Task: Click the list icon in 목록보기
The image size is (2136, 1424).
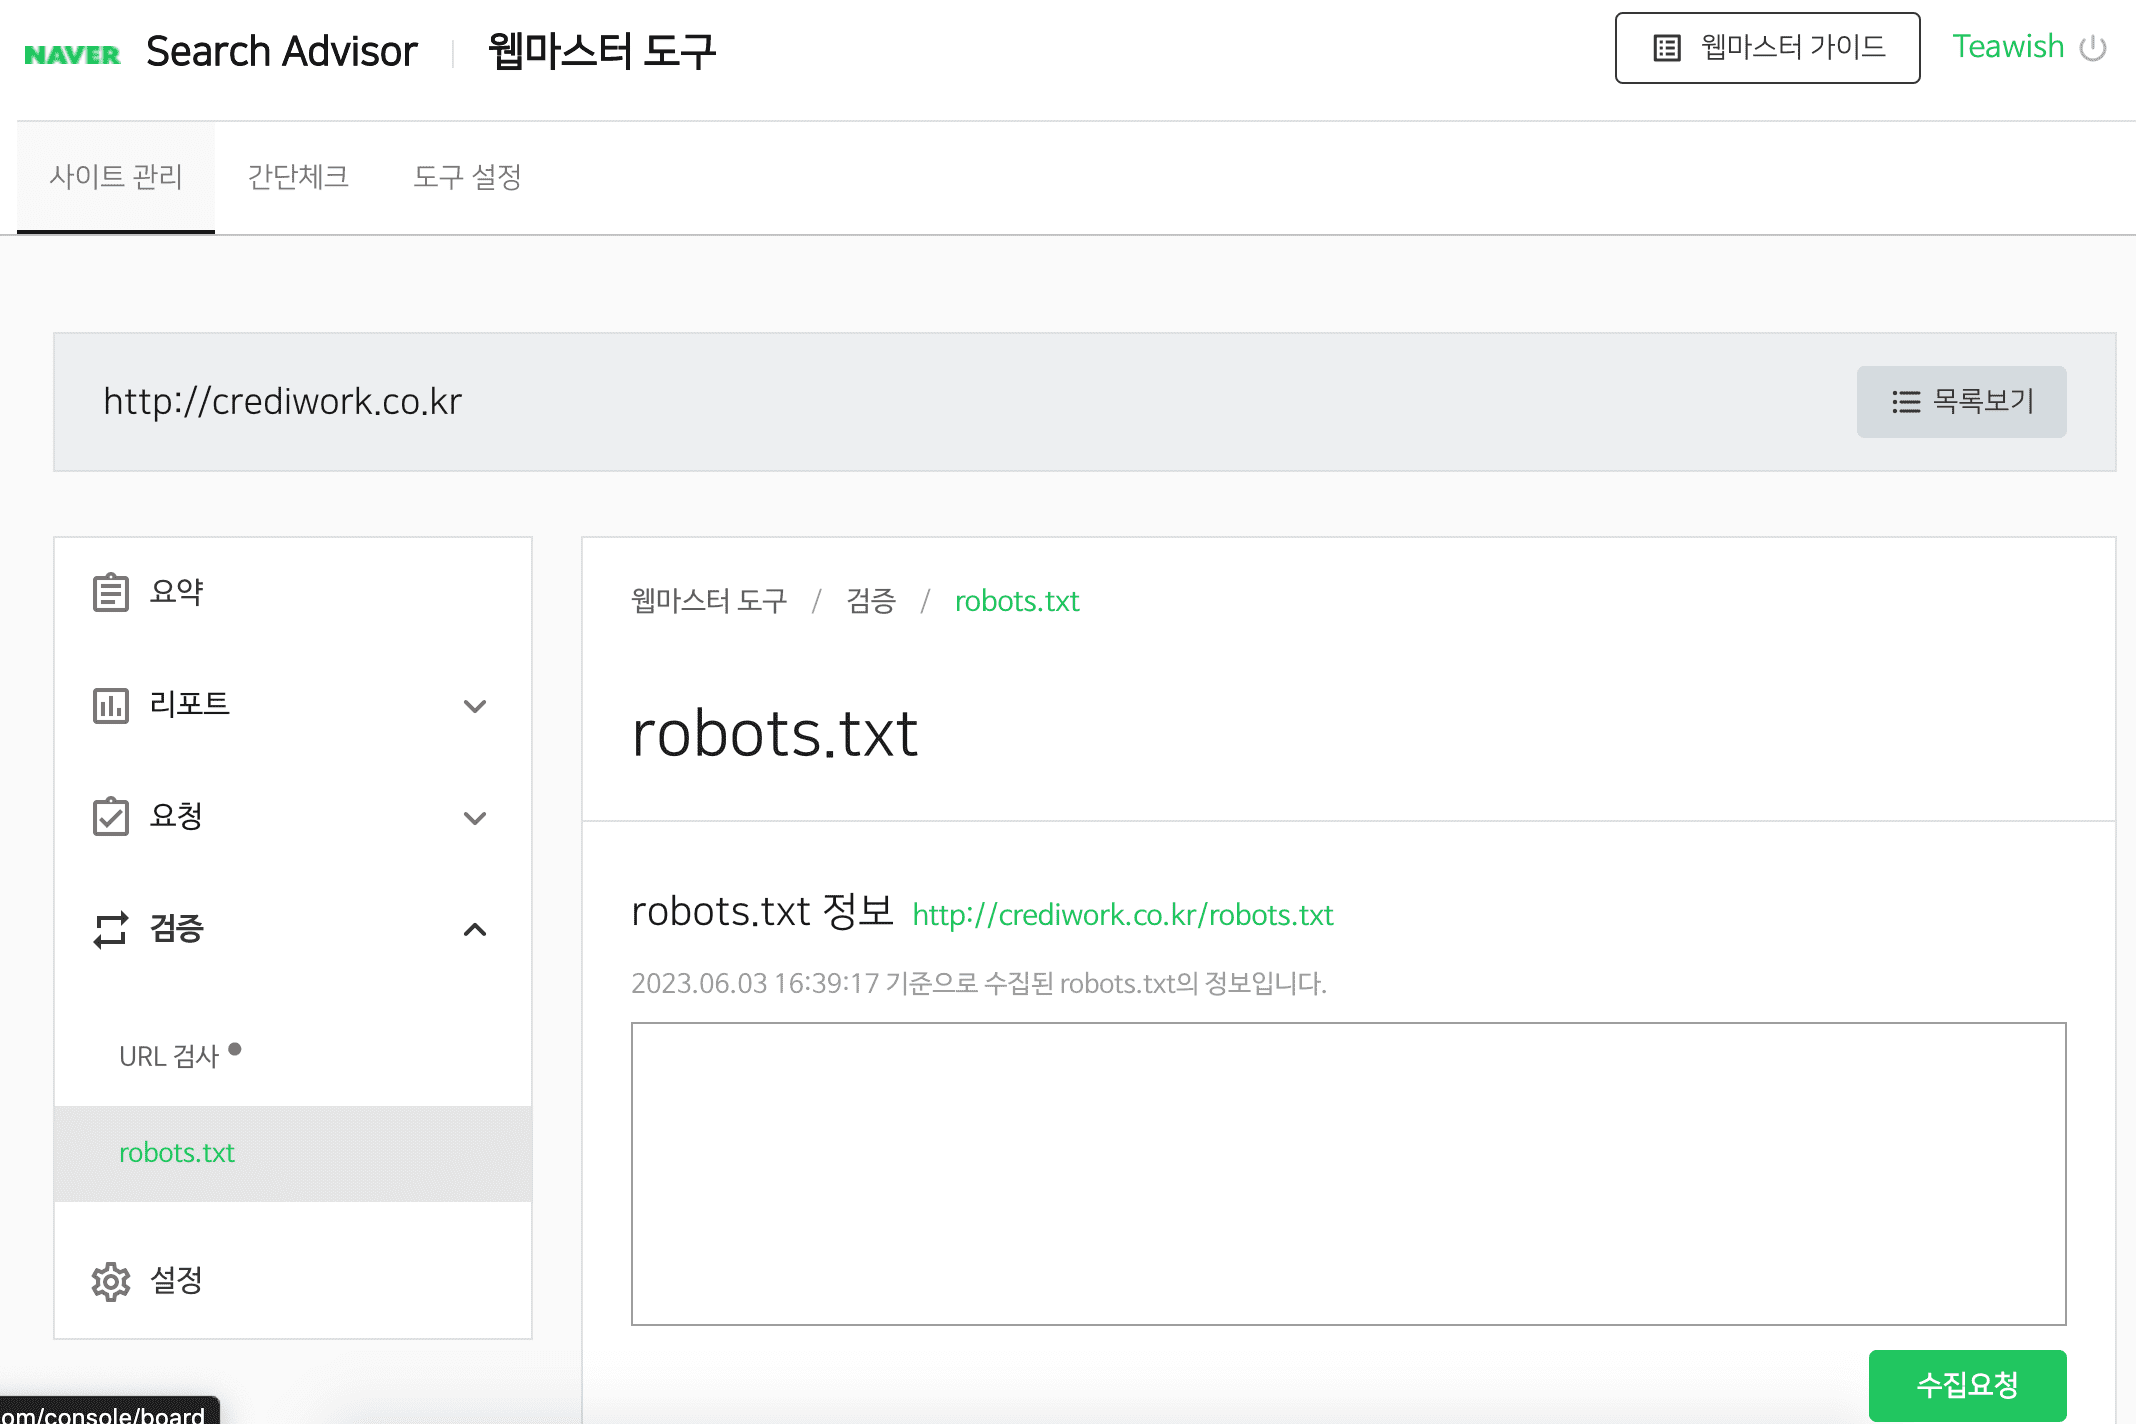Action: pos(1906,402)
